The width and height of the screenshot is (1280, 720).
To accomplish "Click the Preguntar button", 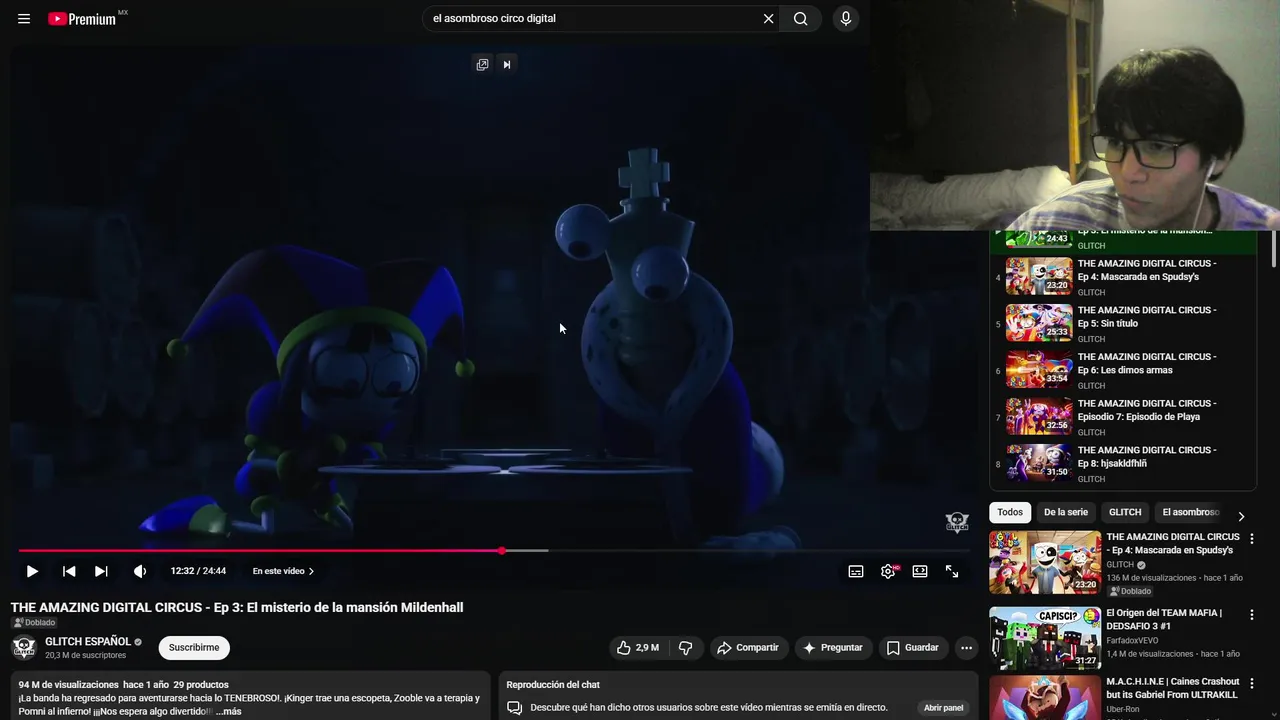I will coord(832,648).
